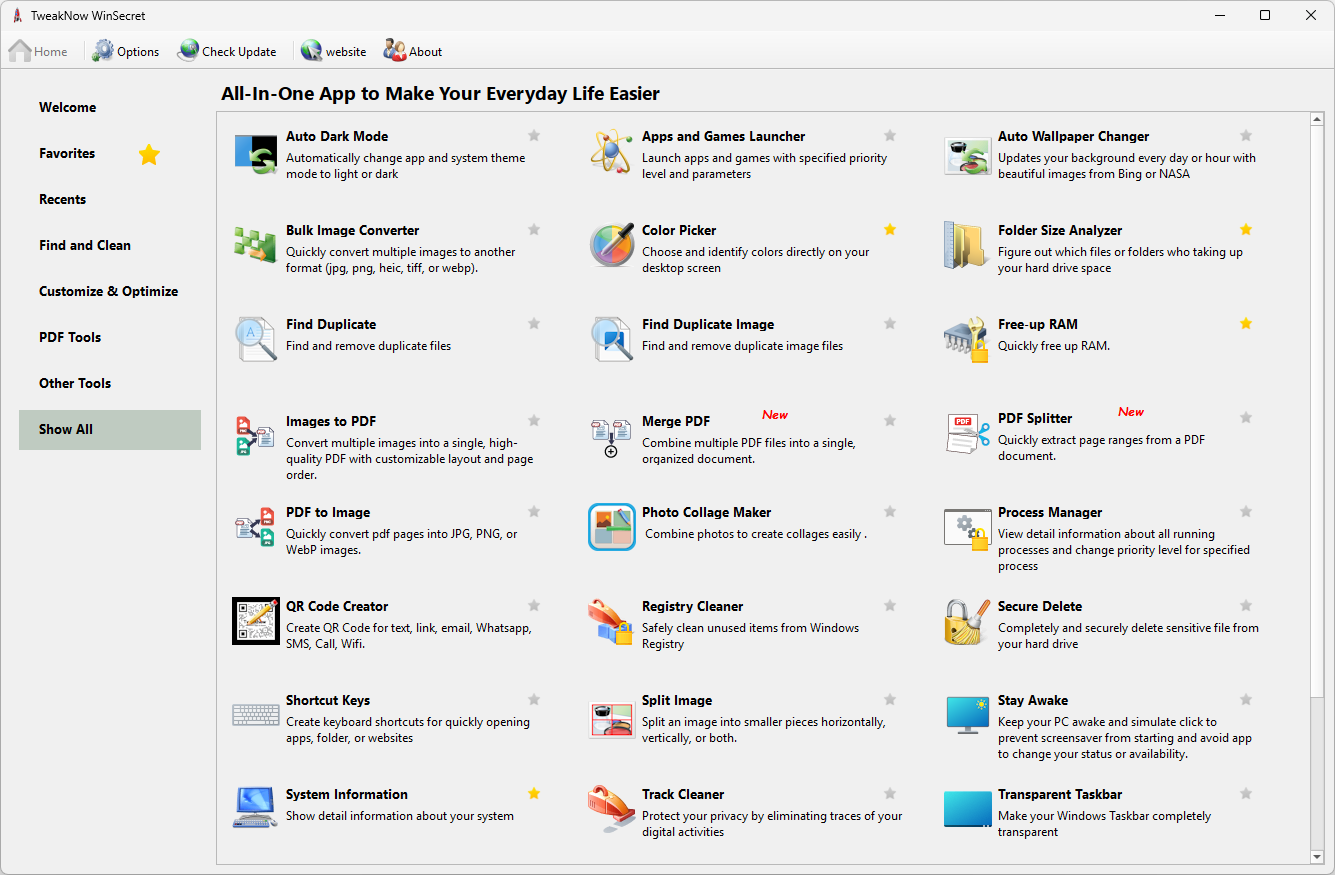The image size is (1335, 875).
Task: Go to the Welcome section
Action: pyautogui.click(x=110, y=107)
